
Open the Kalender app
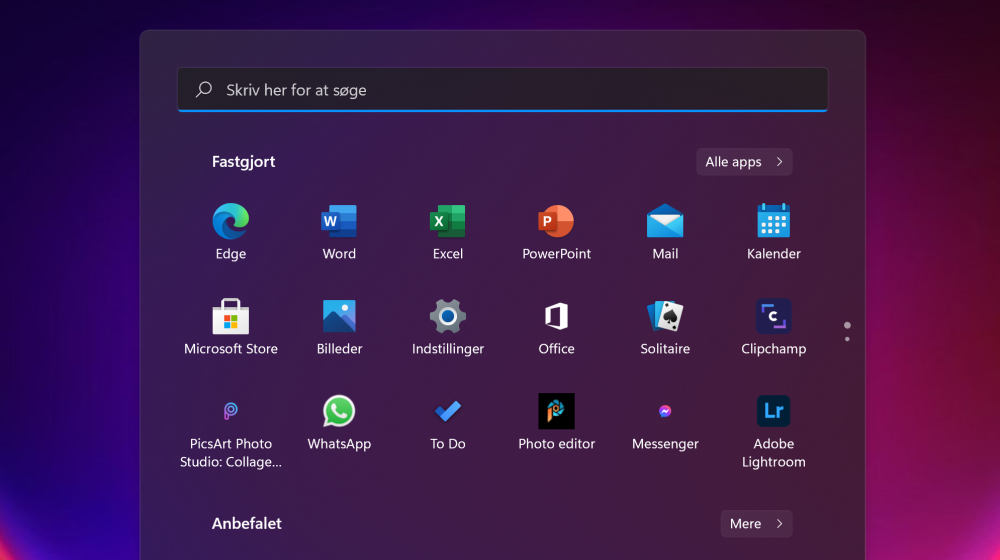(x=773, y=222)
